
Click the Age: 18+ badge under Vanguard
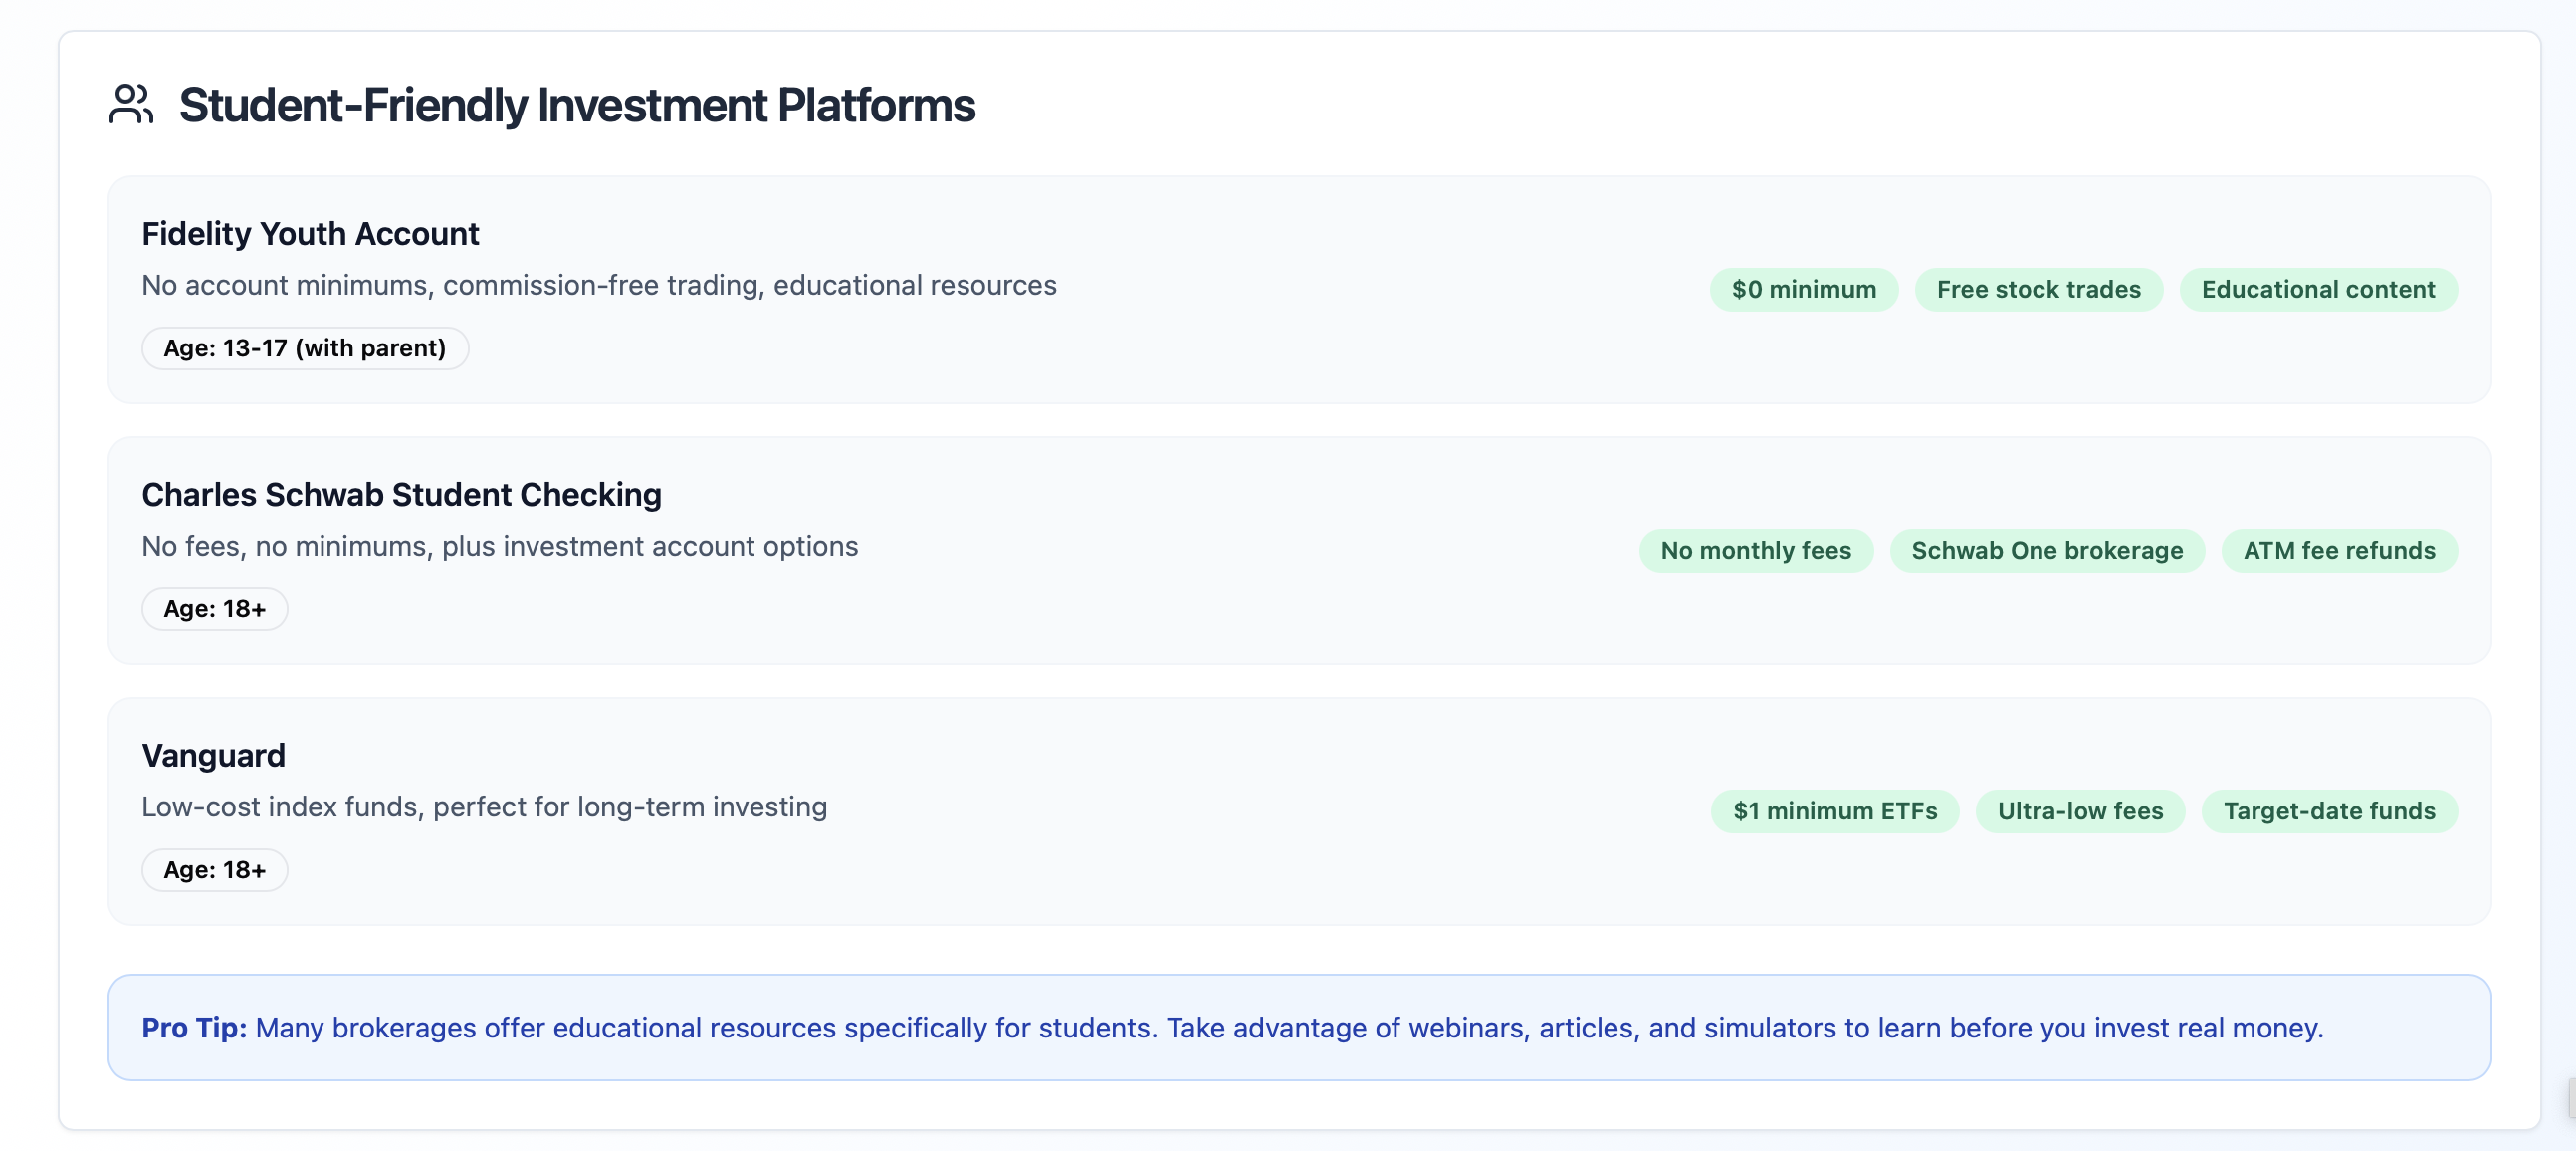click(x=214, y=870)
